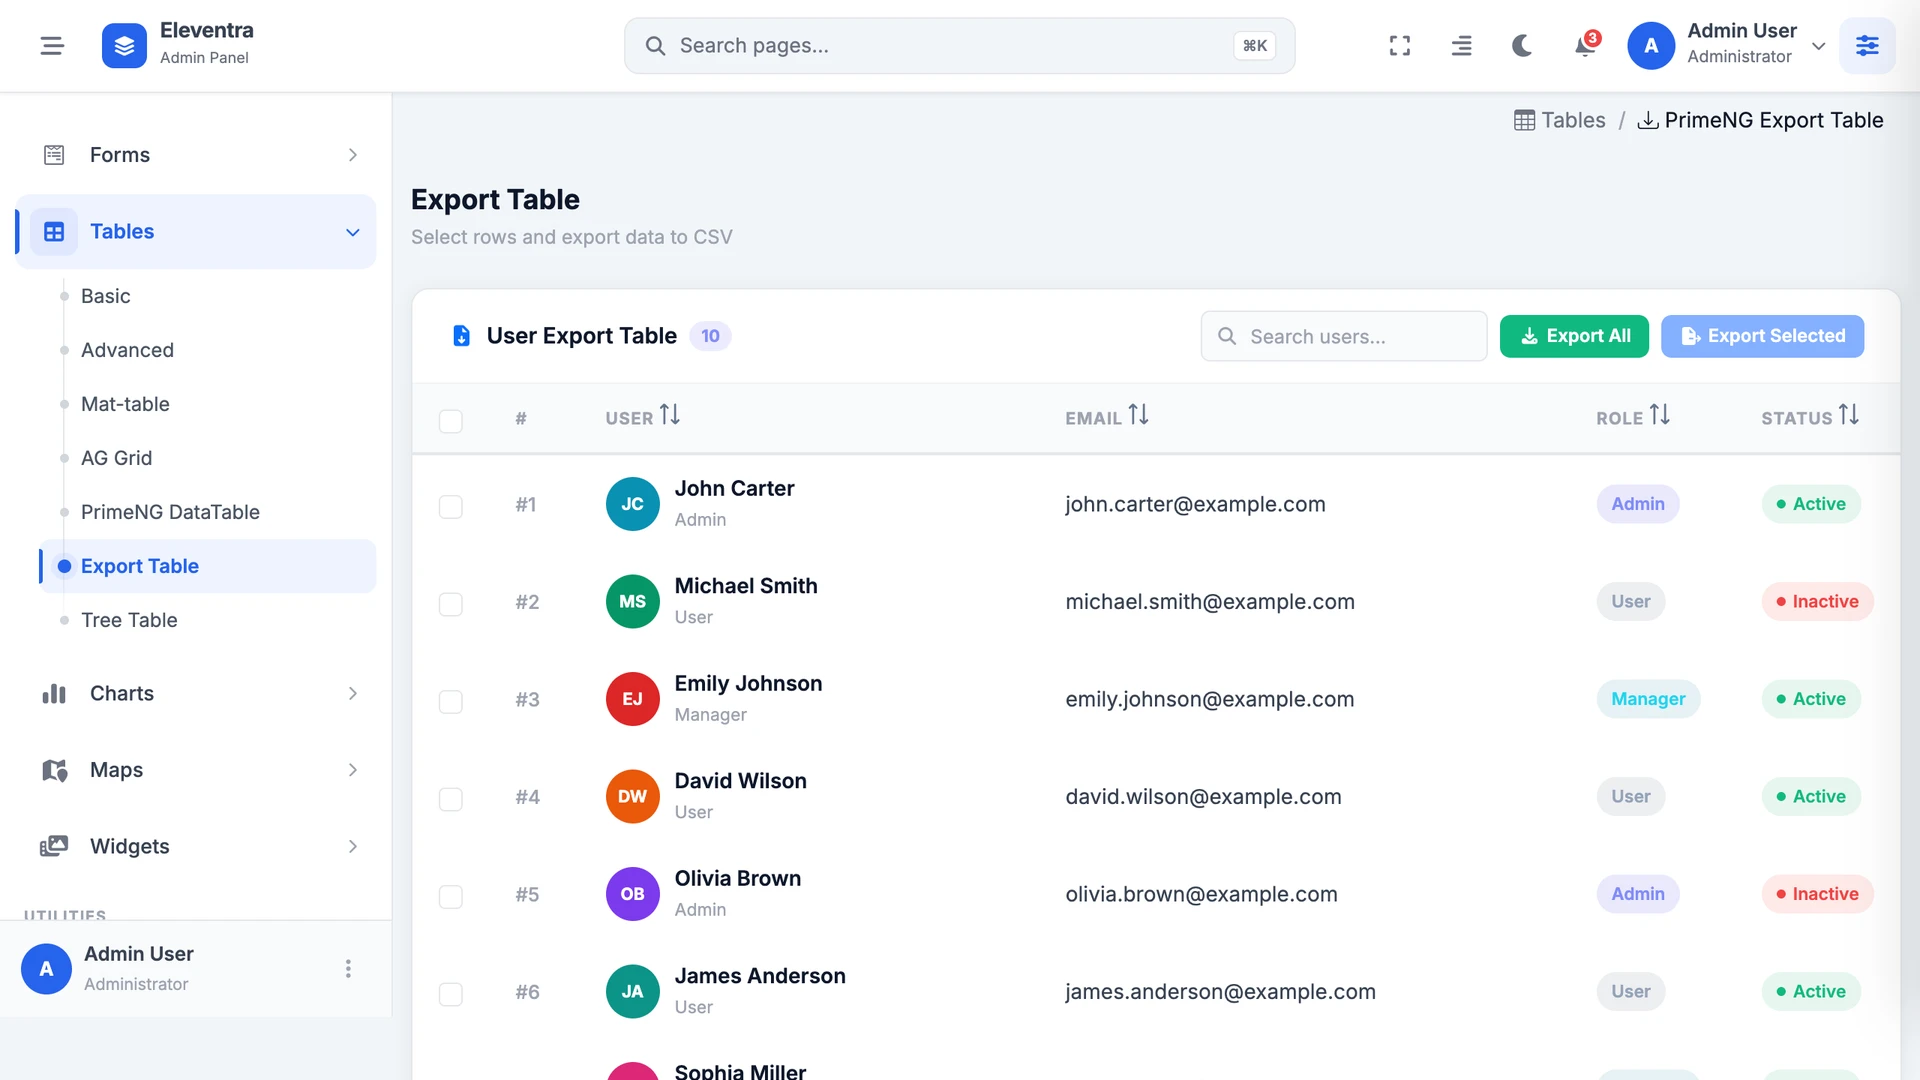Click the Search users field

click(x=1343, y=336)
